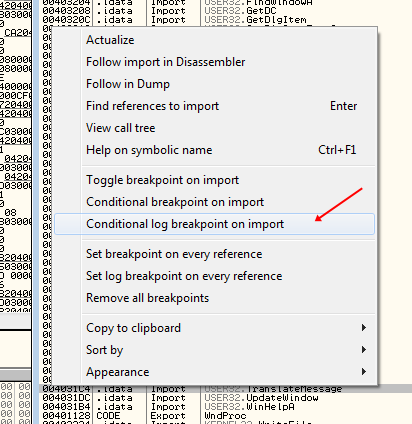The image size is (412, 424).
Task: Open View call tree
Action: 215,128
